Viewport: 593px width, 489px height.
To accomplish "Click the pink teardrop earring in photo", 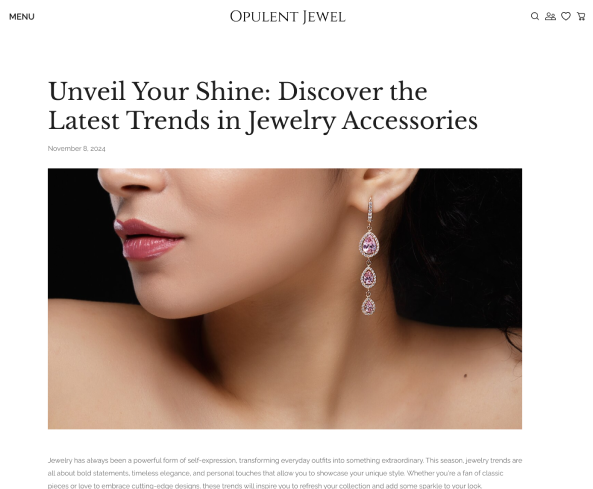I will point(368,257).
